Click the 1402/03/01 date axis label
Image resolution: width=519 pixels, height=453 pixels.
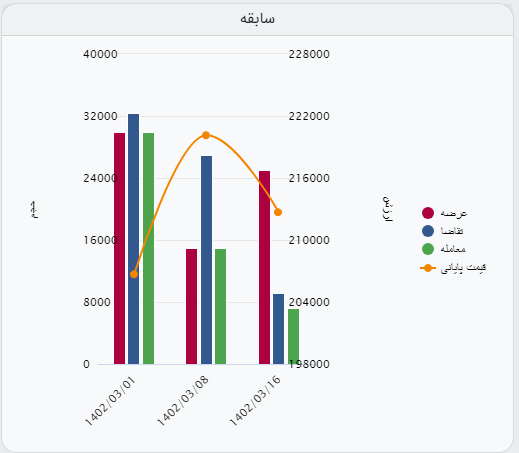pyautogui.click(x=110, y=401)
